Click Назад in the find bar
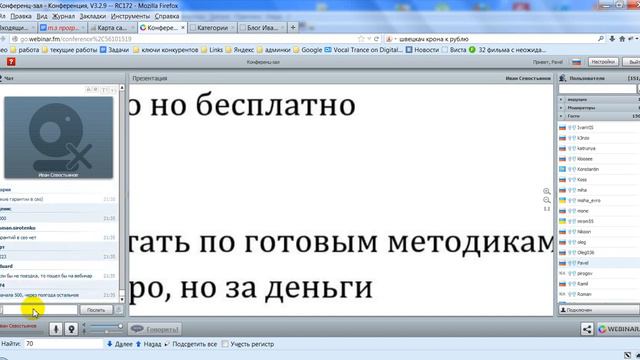The width and height of the screenshot is (640, 360). tap(148, 344)
